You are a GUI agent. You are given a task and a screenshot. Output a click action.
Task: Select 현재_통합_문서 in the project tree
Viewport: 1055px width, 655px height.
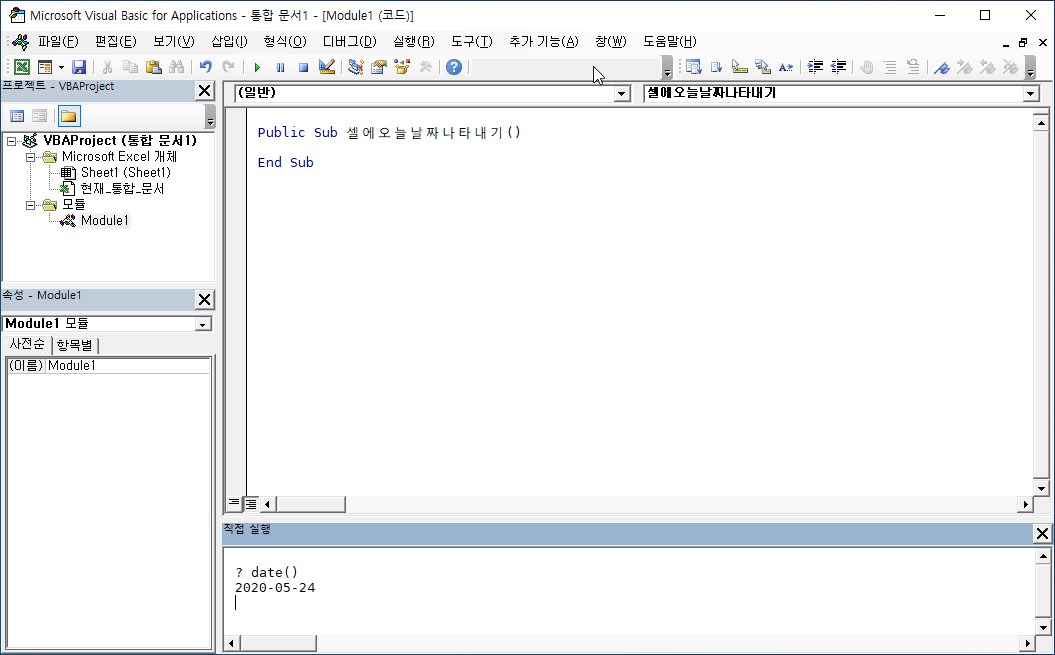(x=122, y=188)
